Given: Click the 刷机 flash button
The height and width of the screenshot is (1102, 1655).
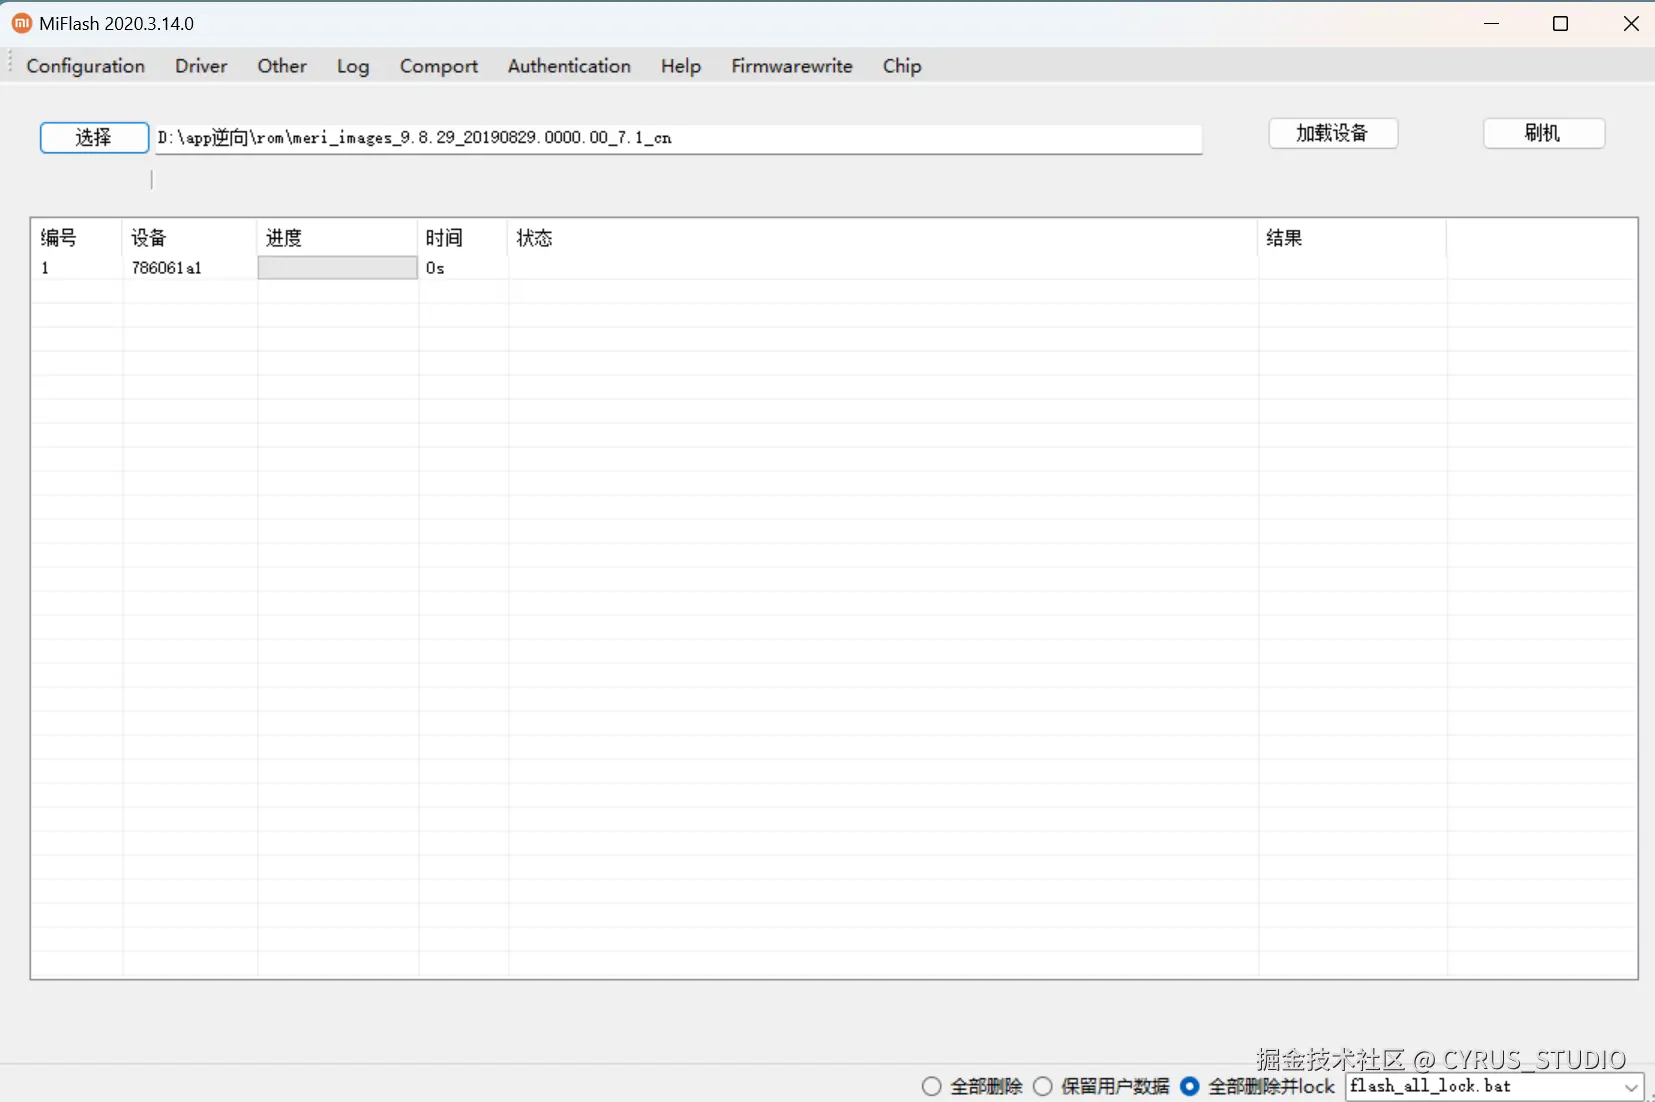Looking at the screenshot, I should click(1544, 133).
